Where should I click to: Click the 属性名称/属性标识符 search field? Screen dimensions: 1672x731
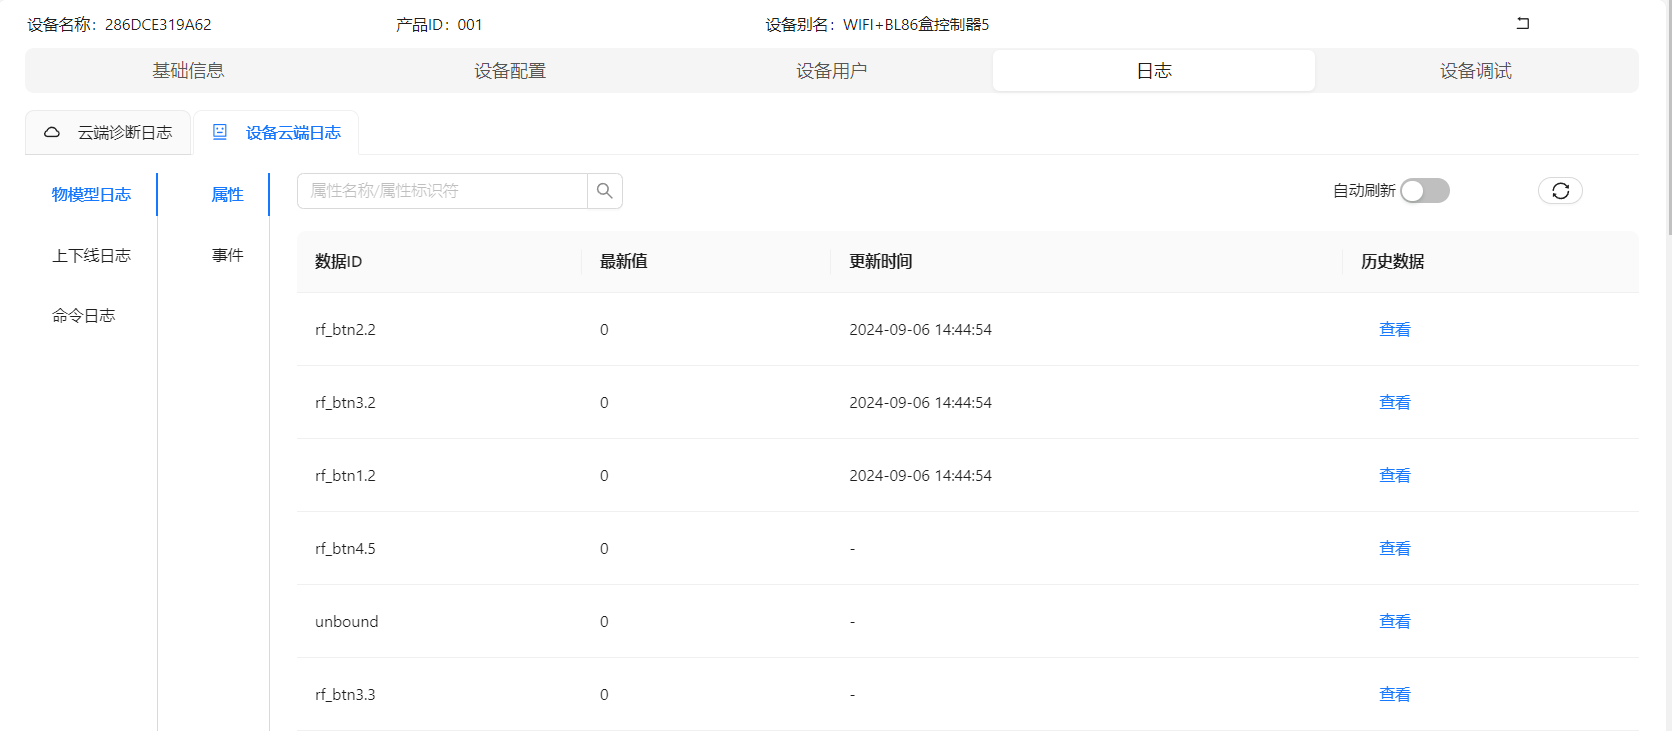tap(442, 191)
